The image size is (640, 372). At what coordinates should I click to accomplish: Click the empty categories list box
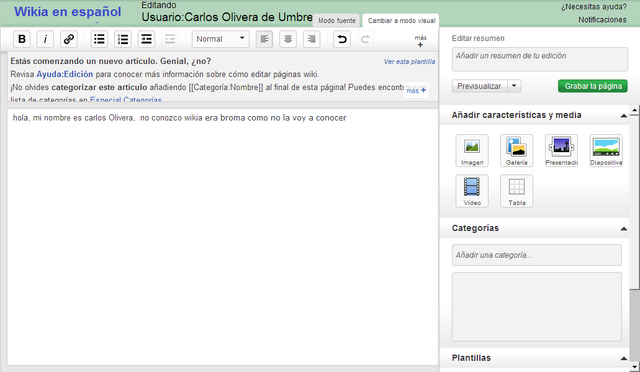click(x=537, y=307)
